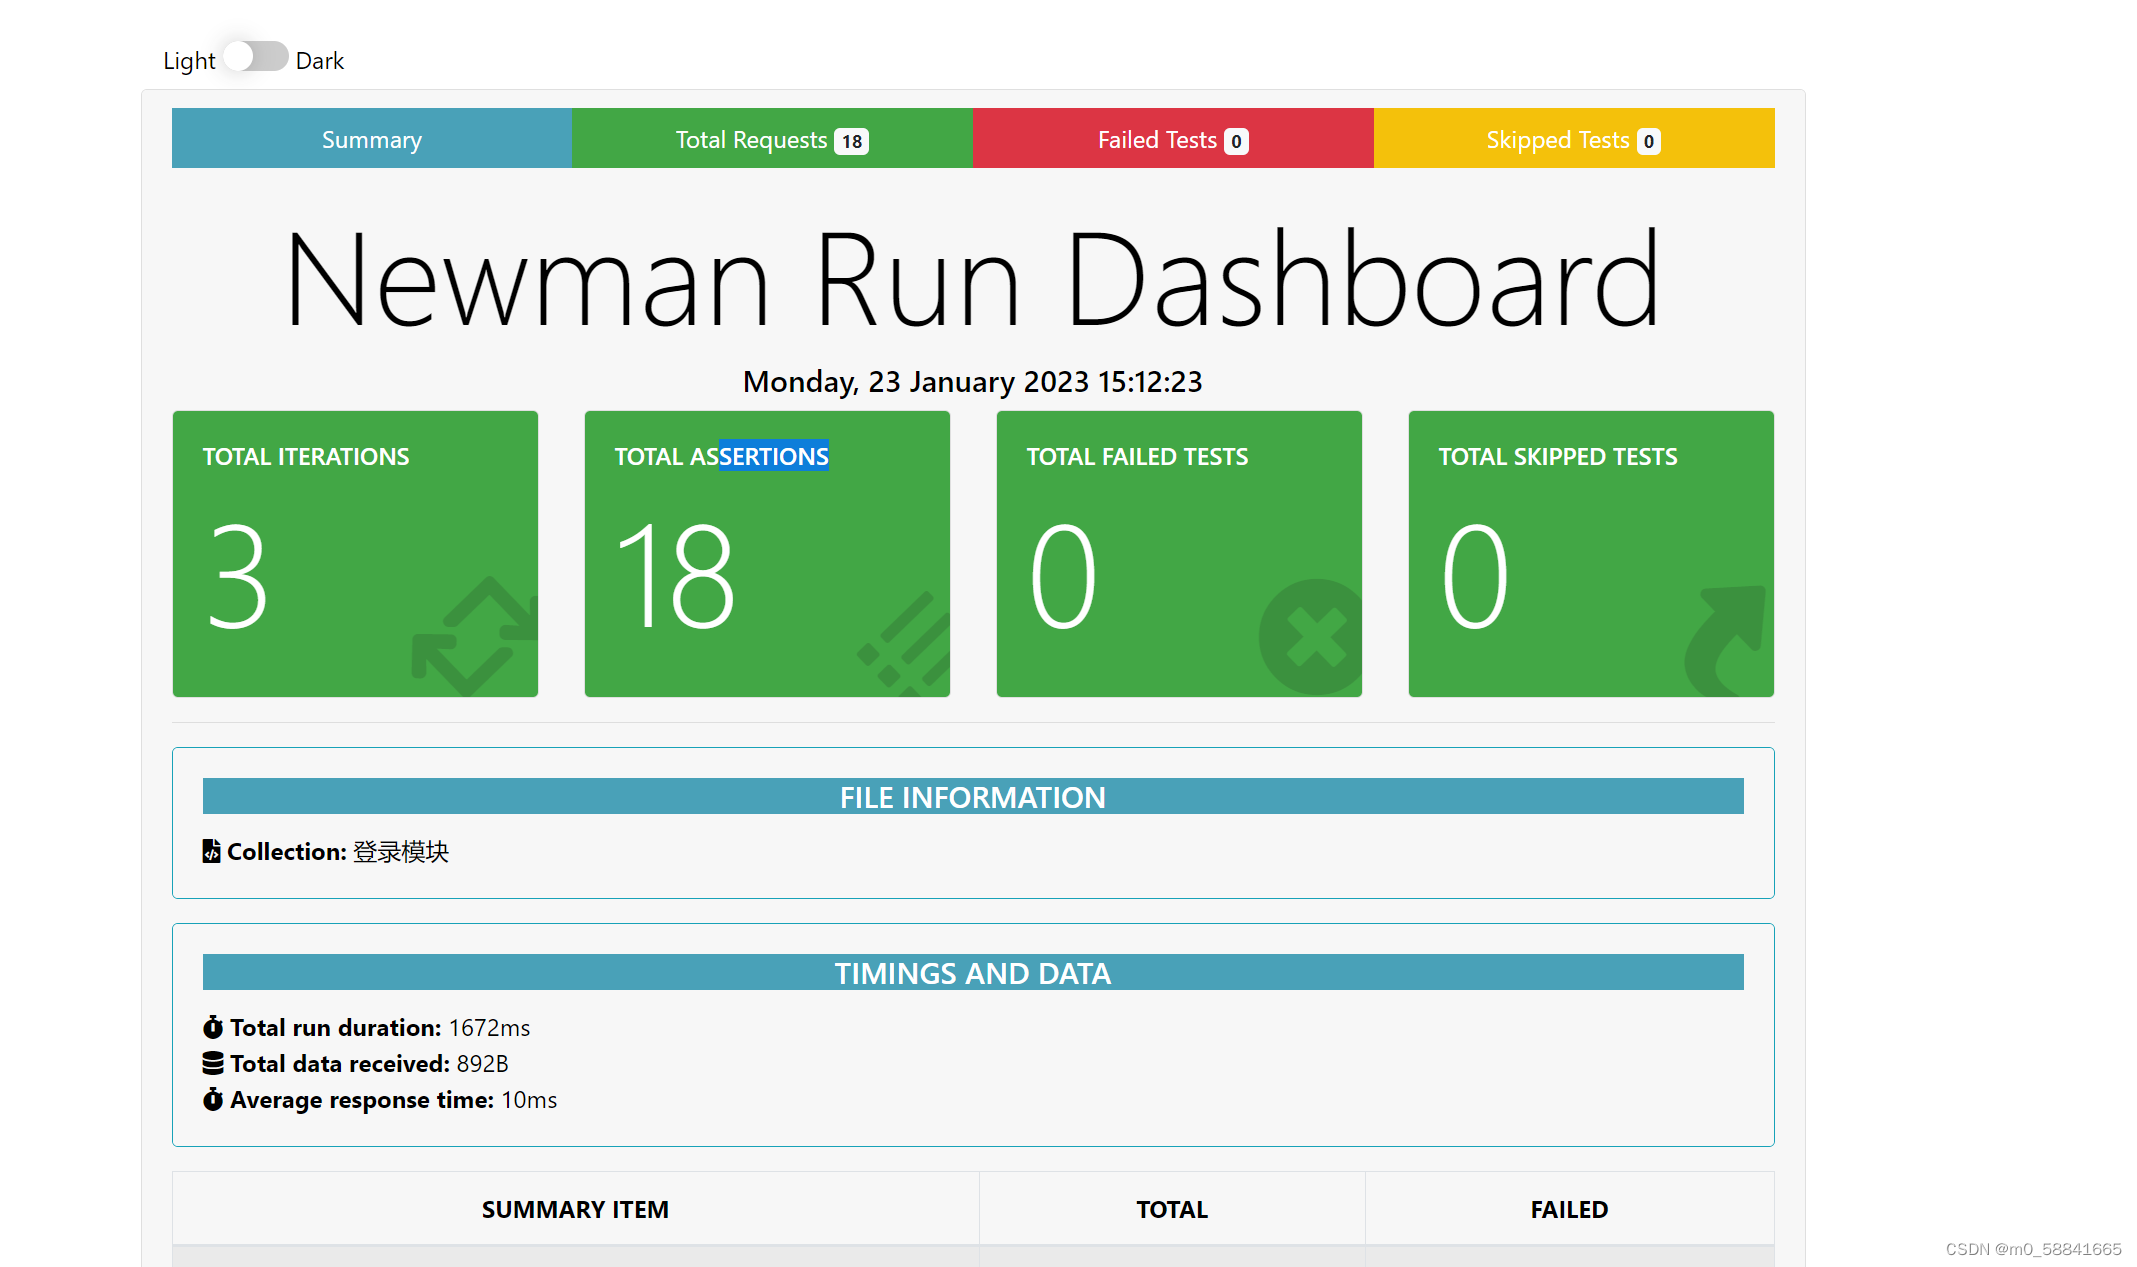Screen dimensions: 2137x1267
Task: Click the assertions count 18
Action: point(676,577)
